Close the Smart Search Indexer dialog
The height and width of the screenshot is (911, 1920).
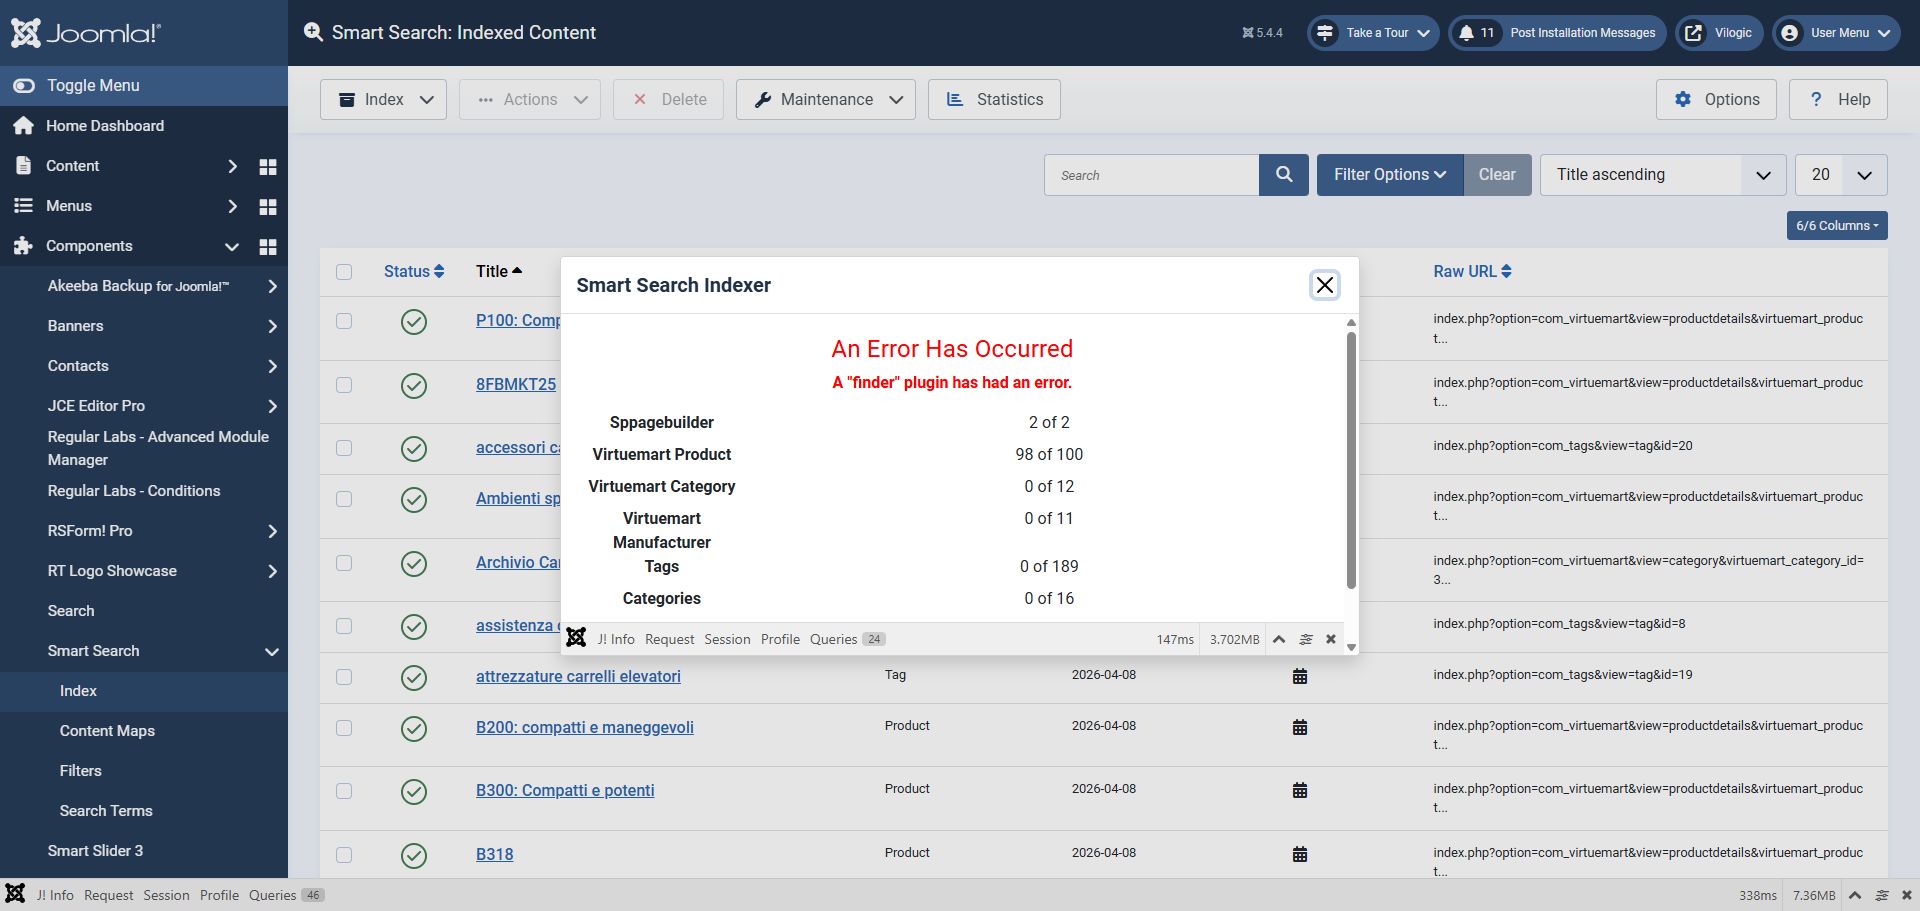(x=1324, y=285)
